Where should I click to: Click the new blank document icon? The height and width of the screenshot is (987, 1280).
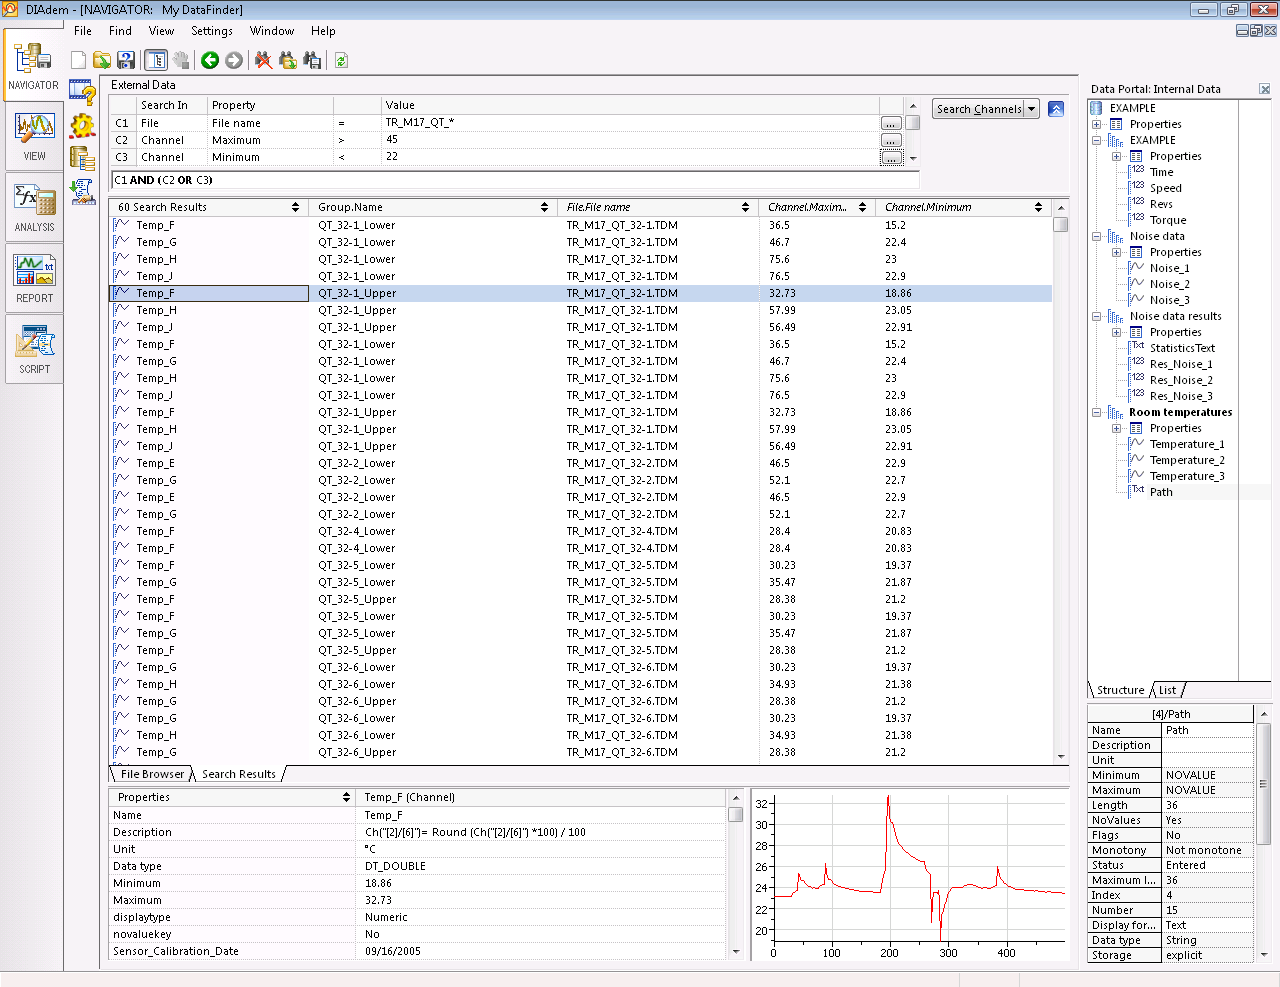tap(78, 61)
